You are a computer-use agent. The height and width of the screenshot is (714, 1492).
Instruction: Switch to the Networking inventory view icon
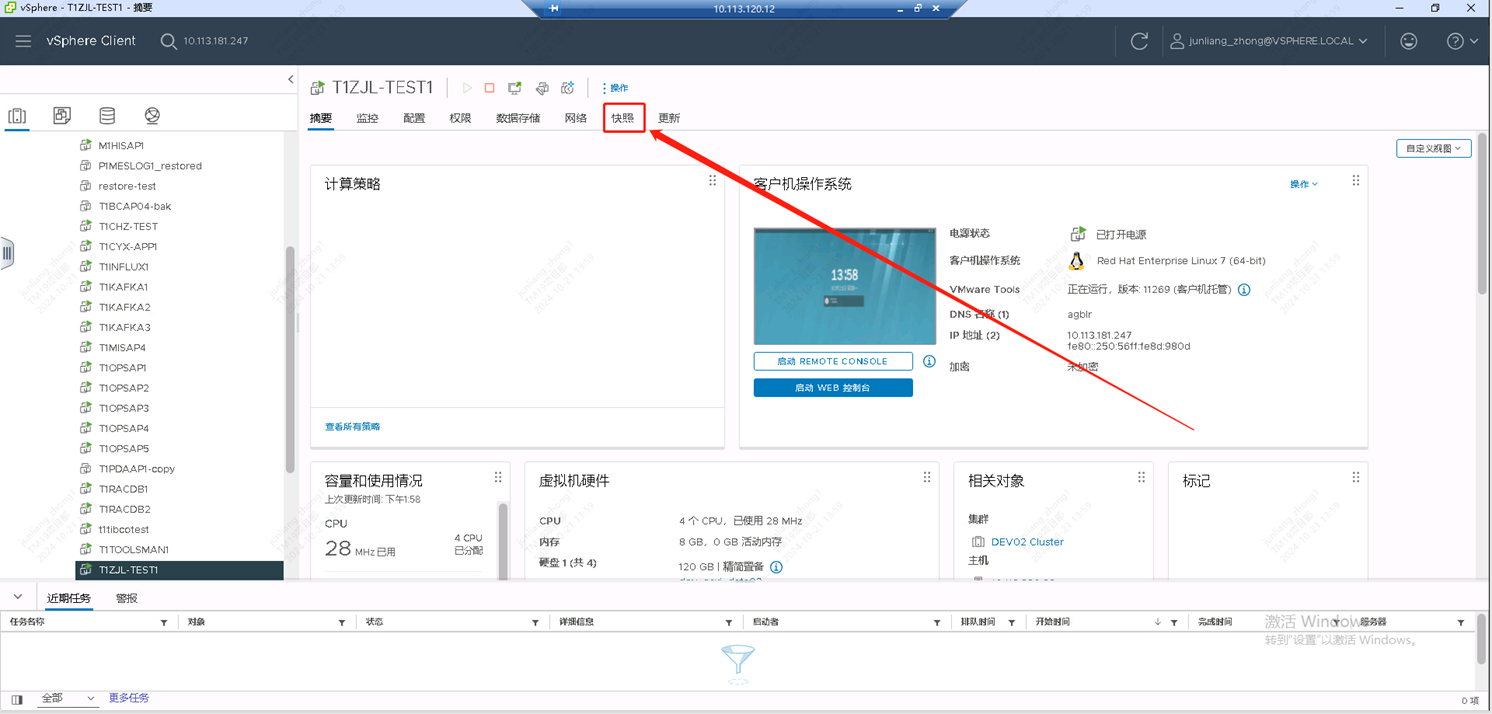point(152,116)
